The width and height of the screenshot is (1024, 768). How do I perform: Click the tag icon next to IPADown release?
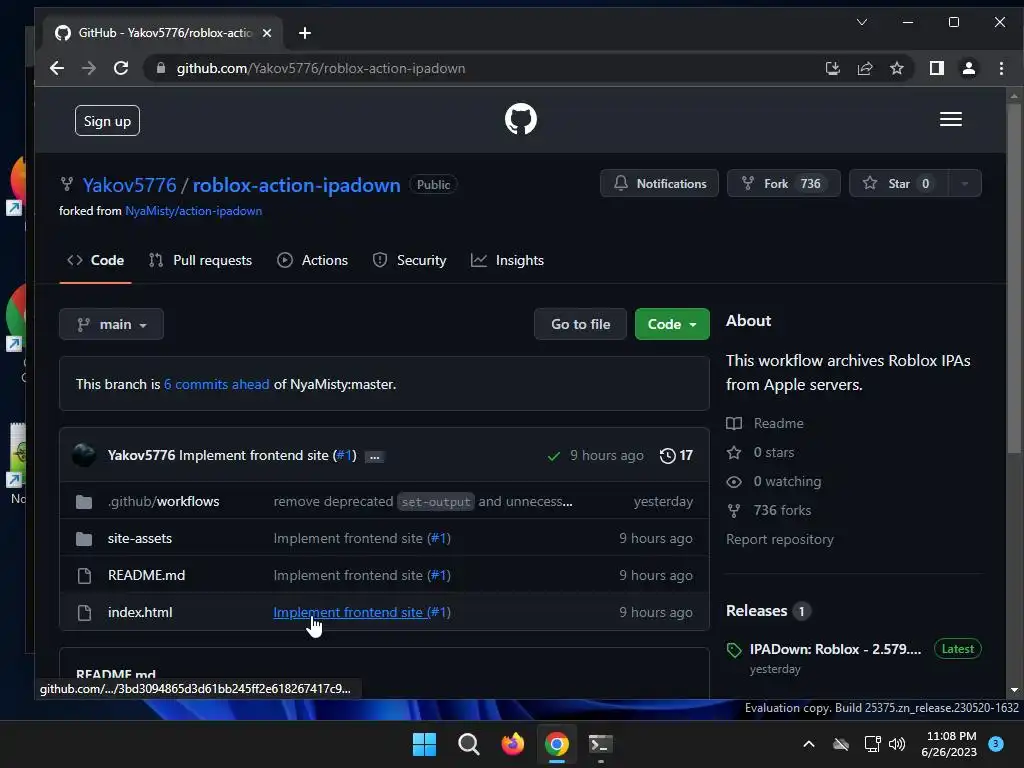[734, 650]
